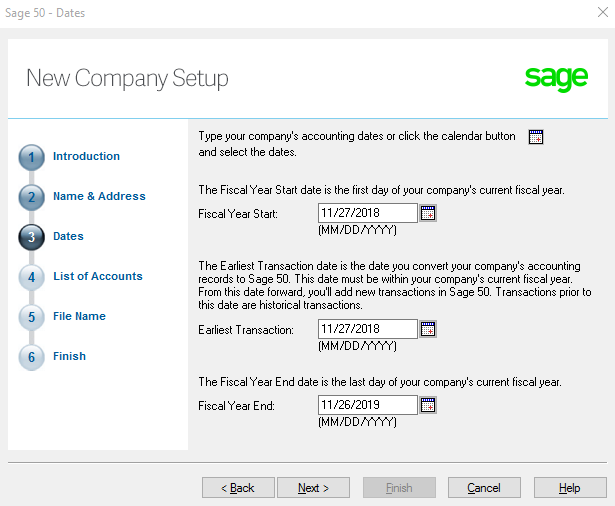Close the Sage 50 Dates window
The width and height of the screenshot is (615, 506).
pos(603,12)
